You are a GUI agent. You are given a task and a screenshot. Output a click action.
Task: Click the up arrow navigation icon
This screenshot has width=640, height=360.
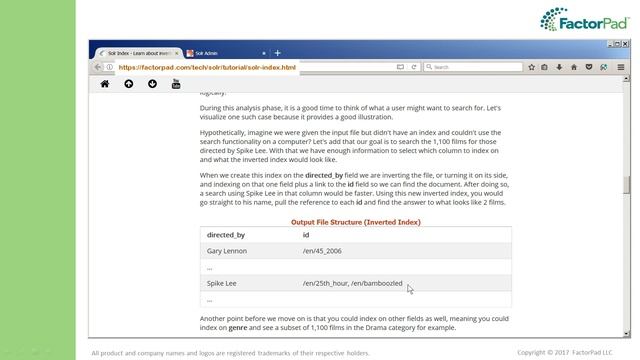(129, 84)
